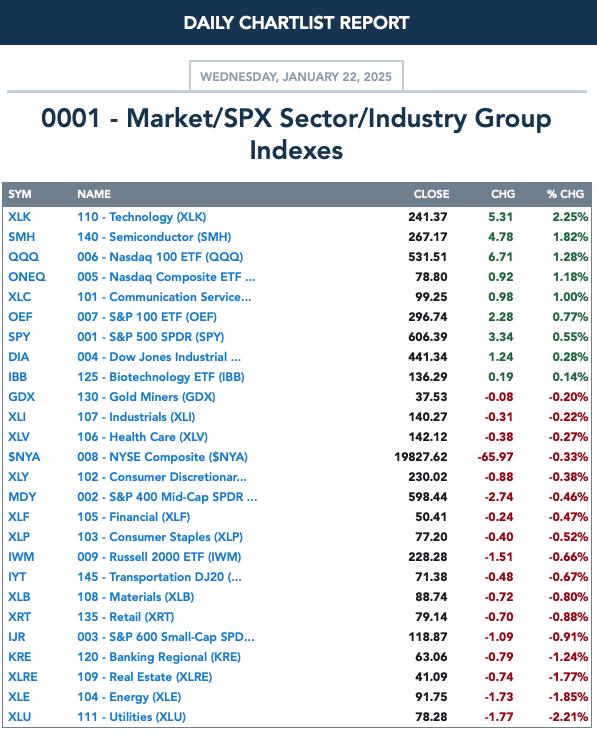The height and width of the screenshot is (734, 597).
Task: Click the XLU symbol link
Action: [x=19, y=717]
